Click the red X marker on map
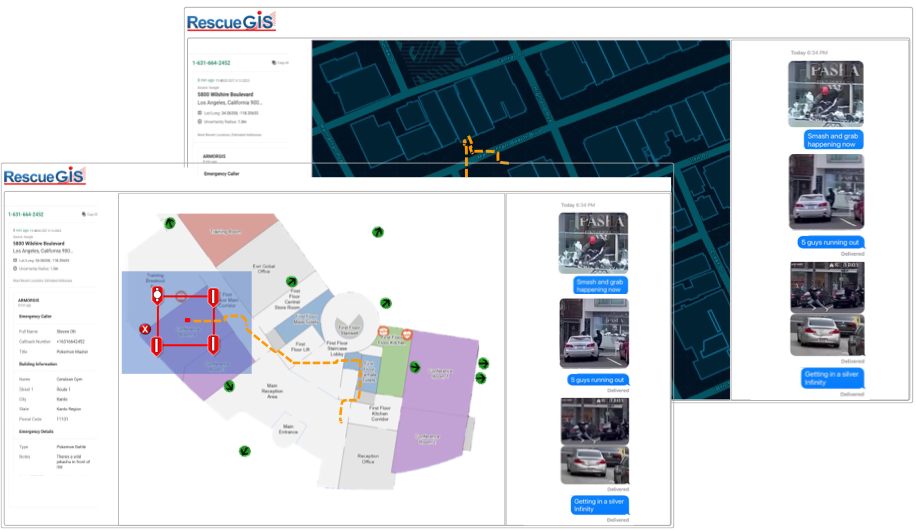The image size is (916, 531). [x=144, y=329]
